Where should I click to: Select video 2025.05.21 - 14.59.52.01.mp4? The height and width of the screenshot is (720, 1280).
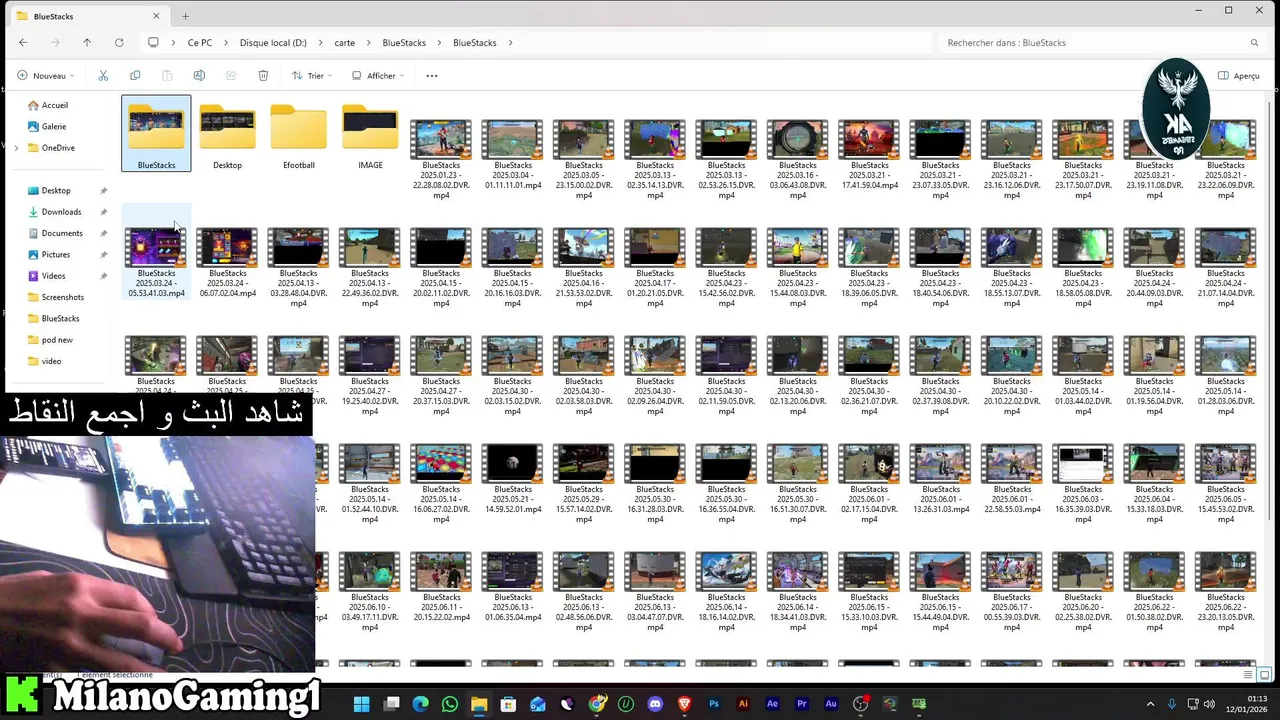tap(513, 478)
